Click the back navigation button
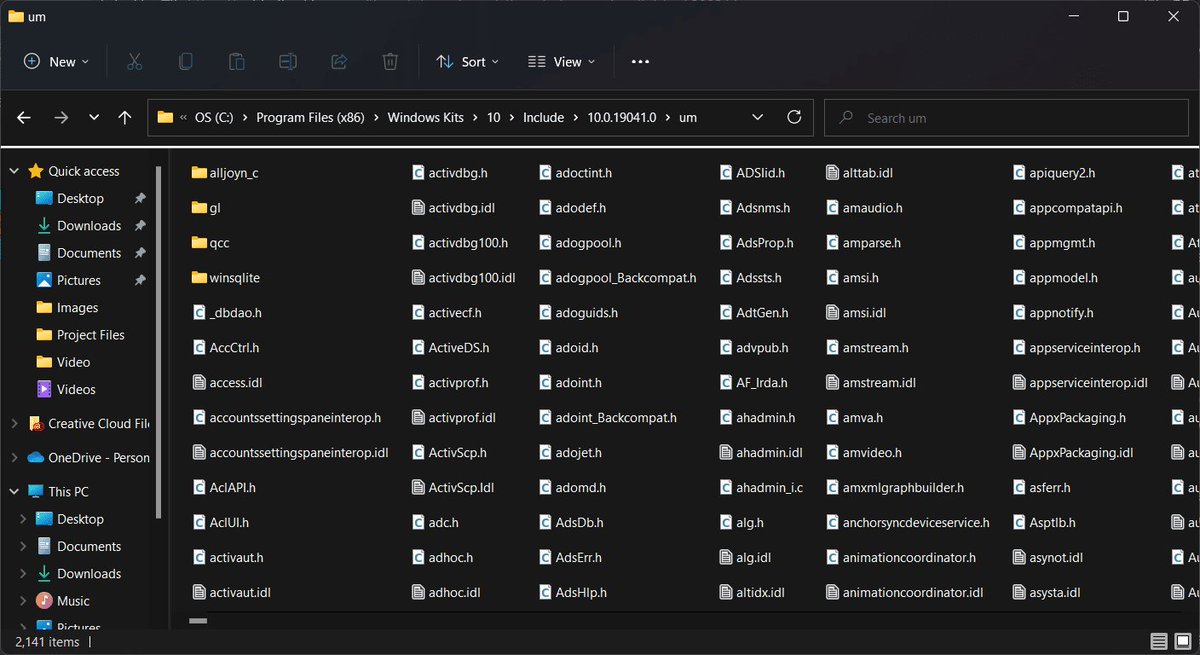Screen dimensions: 1200x655 click(23, 117)
